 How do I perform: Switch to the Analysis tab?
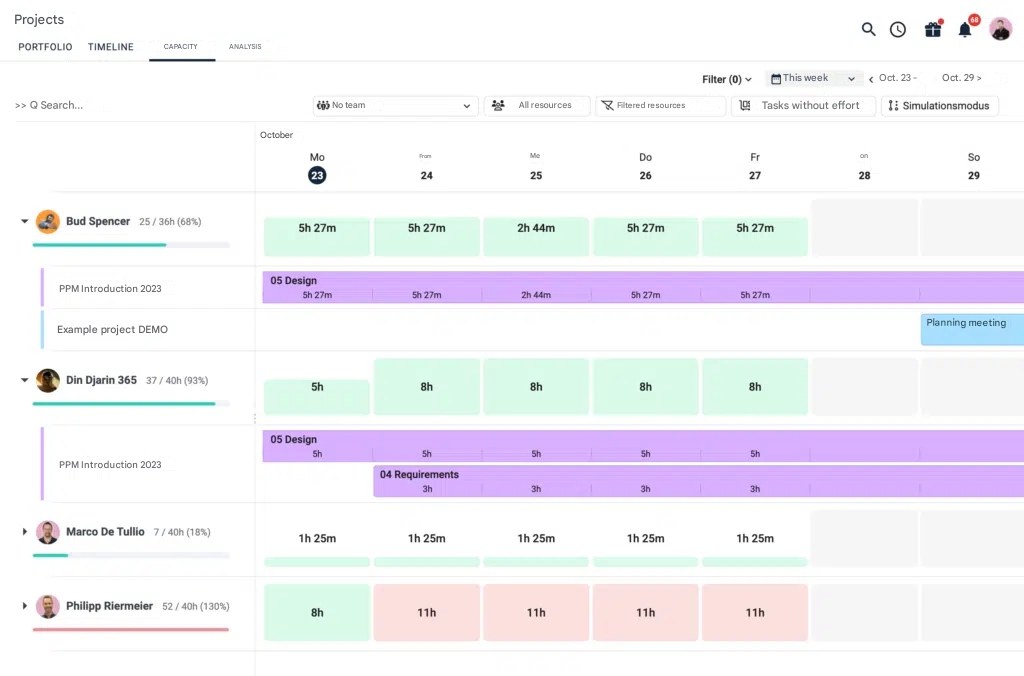pos(245,47)
